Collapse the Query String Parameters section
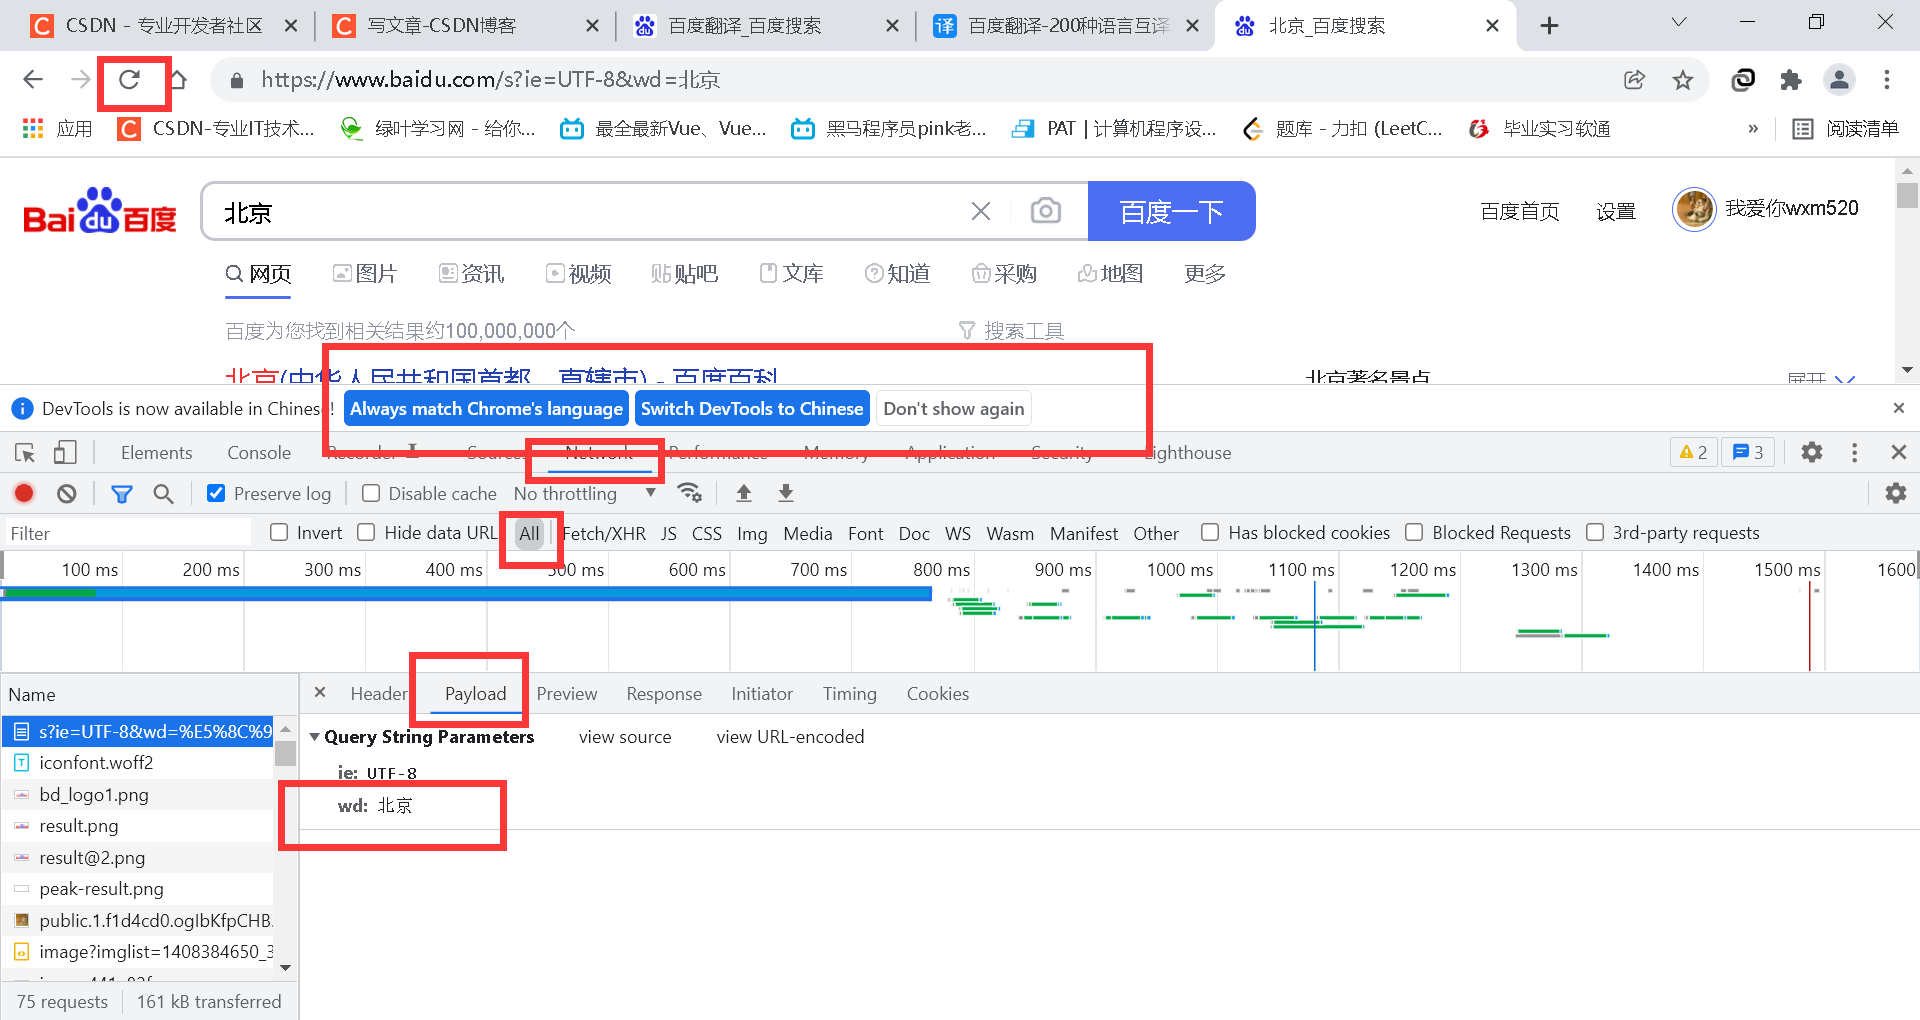Image resolution: width=1920 pixels, height=1020 pixels. (x=315, y=737)
